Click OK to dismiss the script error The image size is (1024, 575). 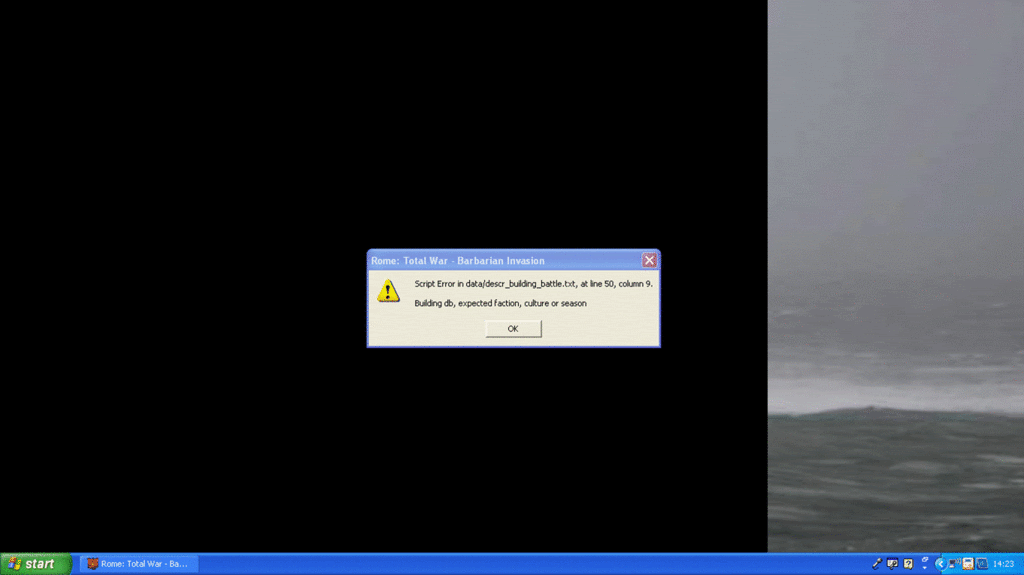click(513, 328)
